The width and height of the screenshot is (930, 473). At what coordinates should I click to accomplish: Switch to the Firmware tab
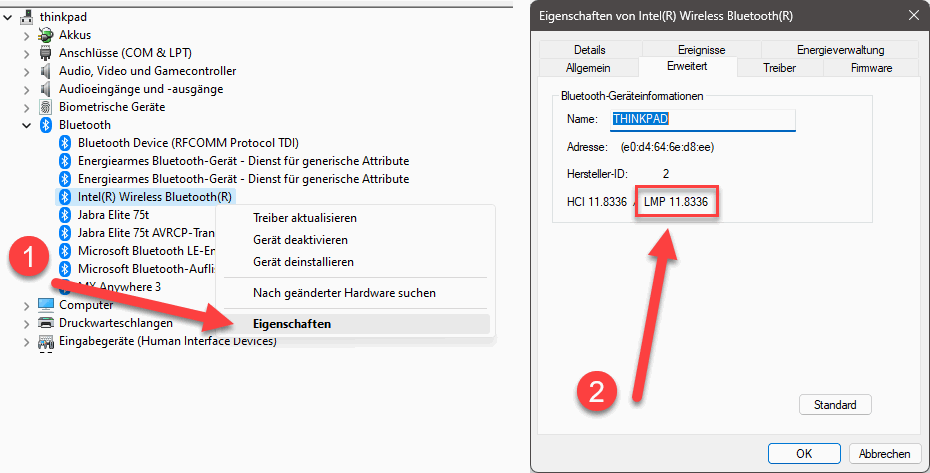tap(871, 68)
